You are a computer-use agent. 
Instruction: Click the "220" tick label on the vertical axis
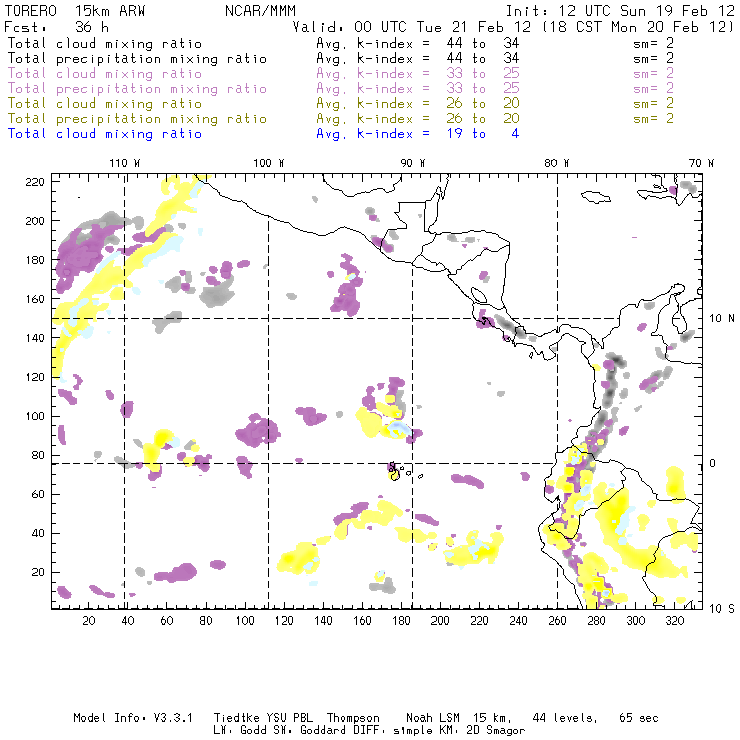pos(37,181)
